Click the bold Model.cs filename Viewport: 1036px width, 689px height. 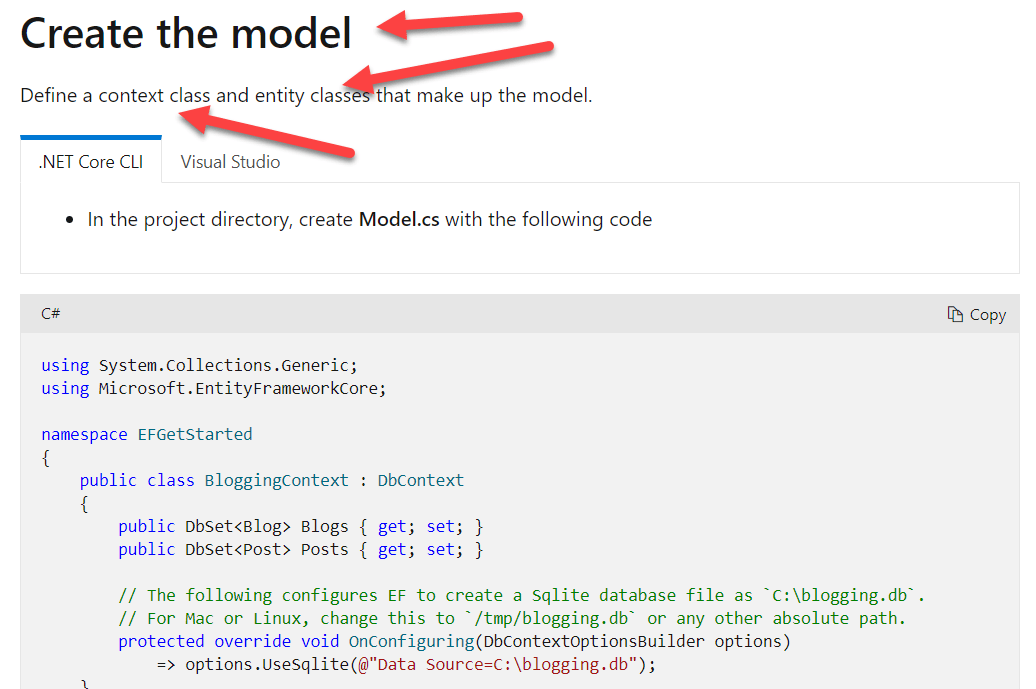coord(399,219)
